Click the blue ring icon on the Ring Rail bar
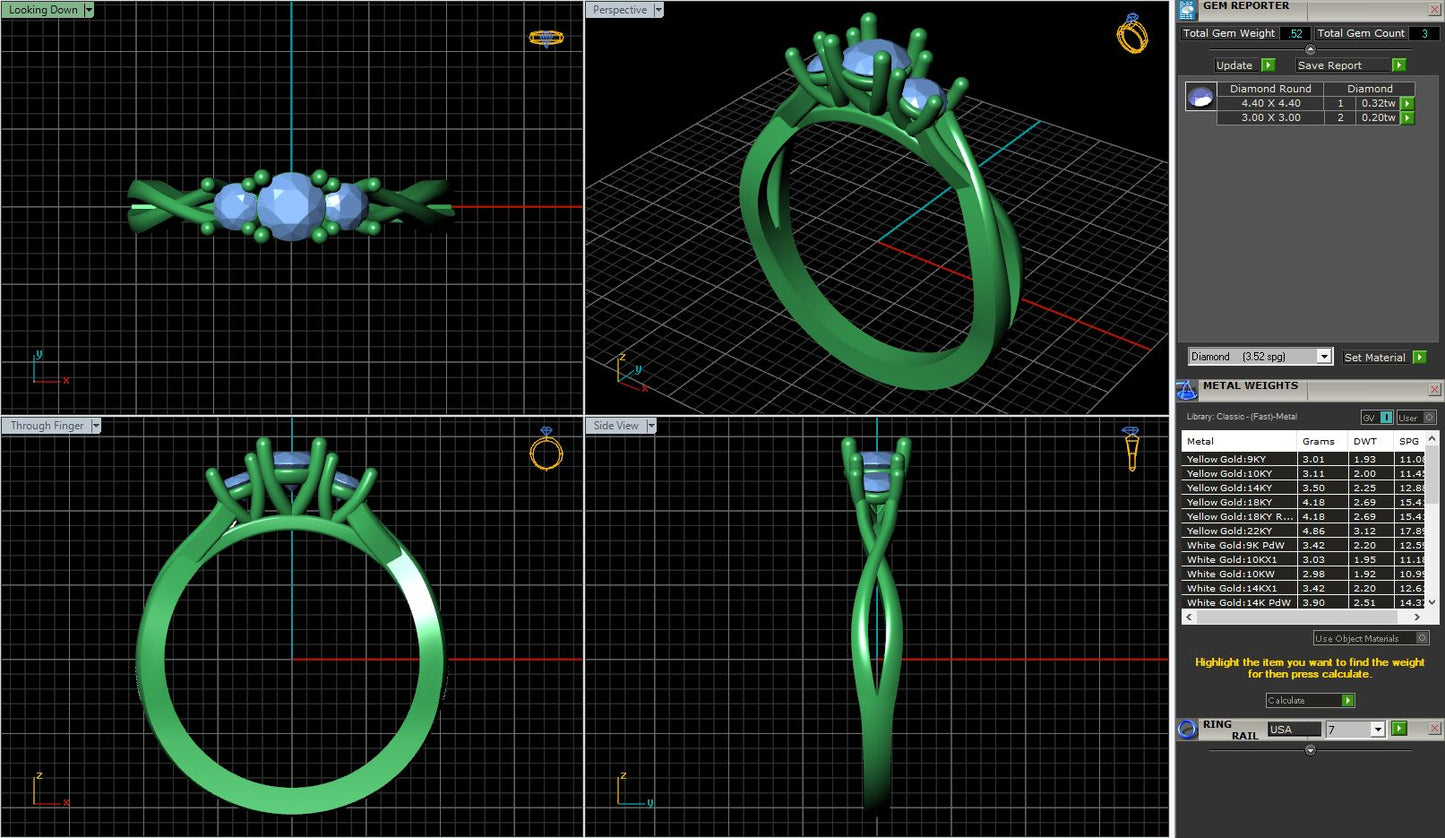This screenshot has height=838, width=1445. pyautogui.click(x=1188, y=729)
